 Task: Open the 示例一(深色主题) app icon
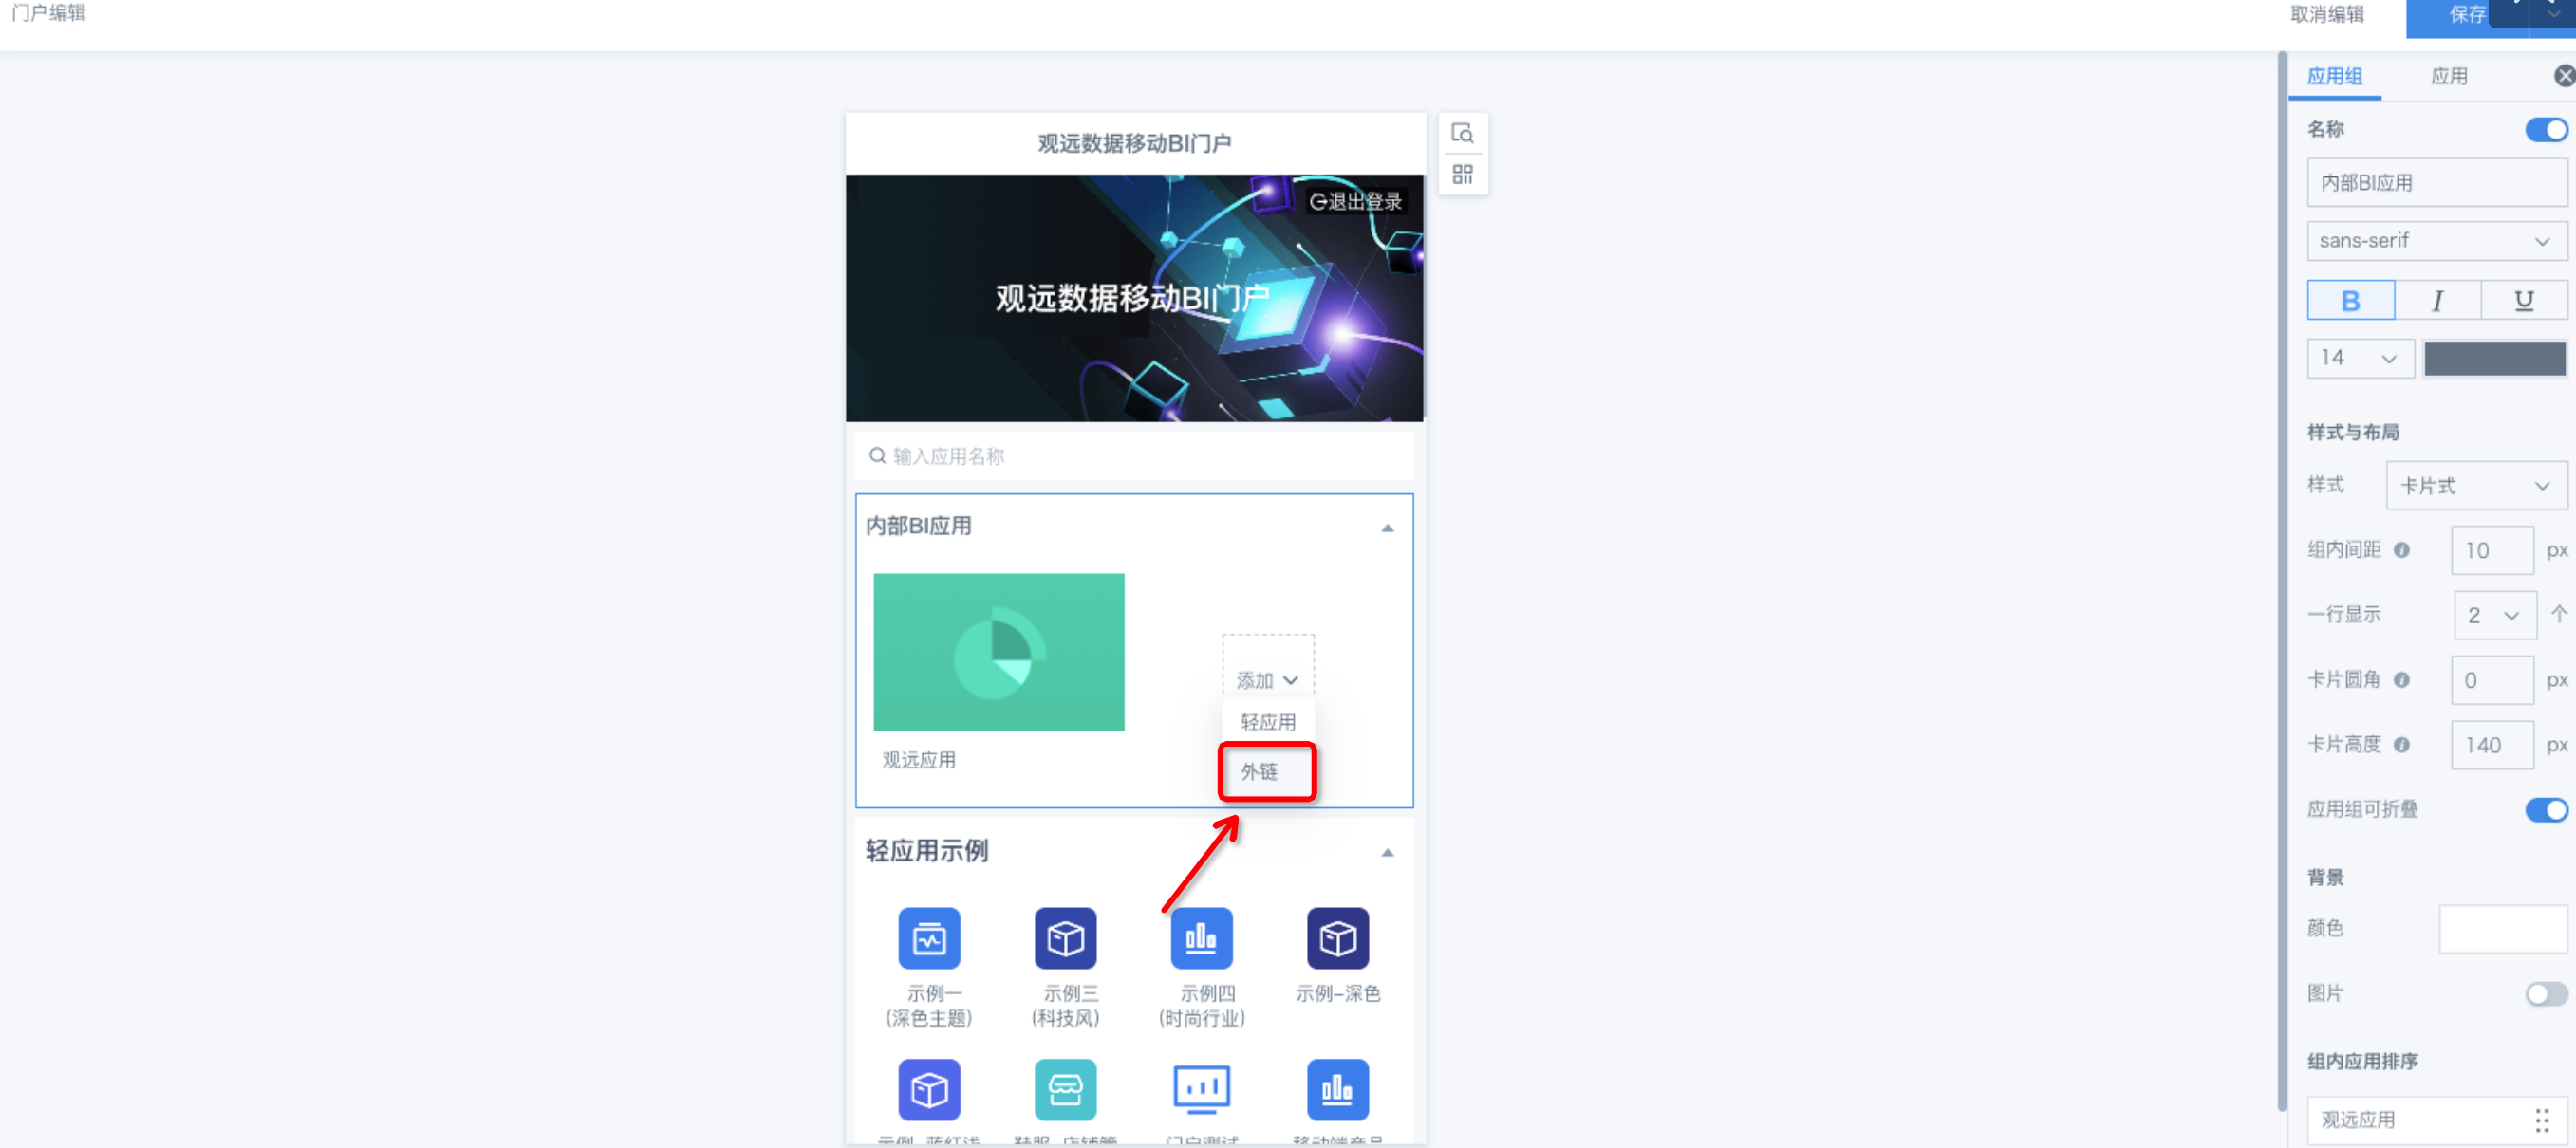tap(929, 938)
